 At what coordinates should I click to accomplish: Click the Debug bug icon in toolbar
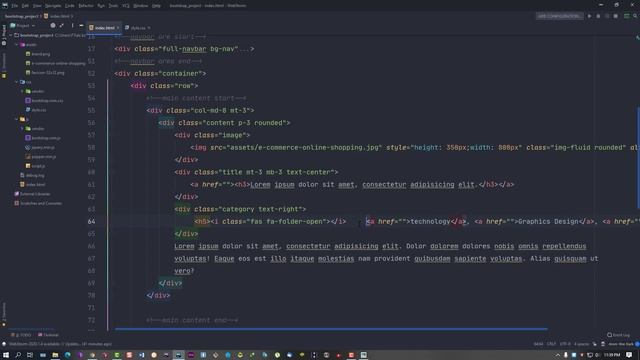598,16
